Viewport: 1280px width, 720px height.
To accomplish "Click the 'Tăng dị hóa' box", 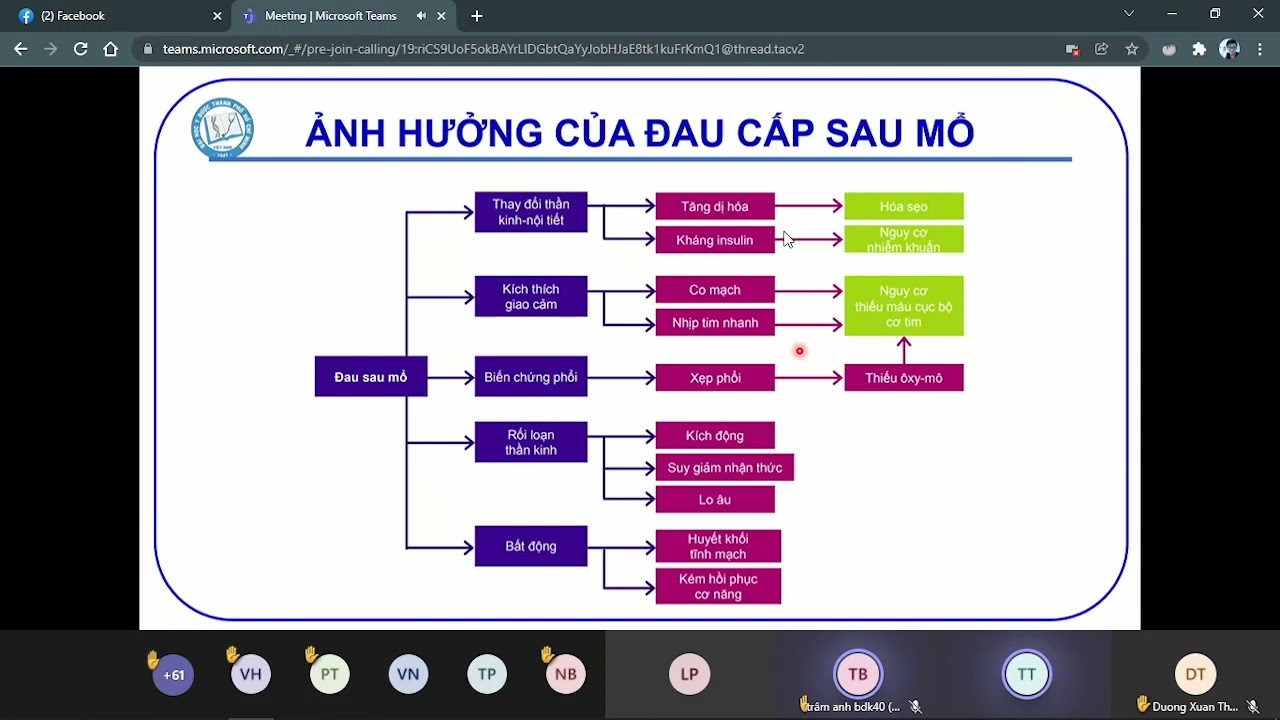I will [x=715, y=207].
